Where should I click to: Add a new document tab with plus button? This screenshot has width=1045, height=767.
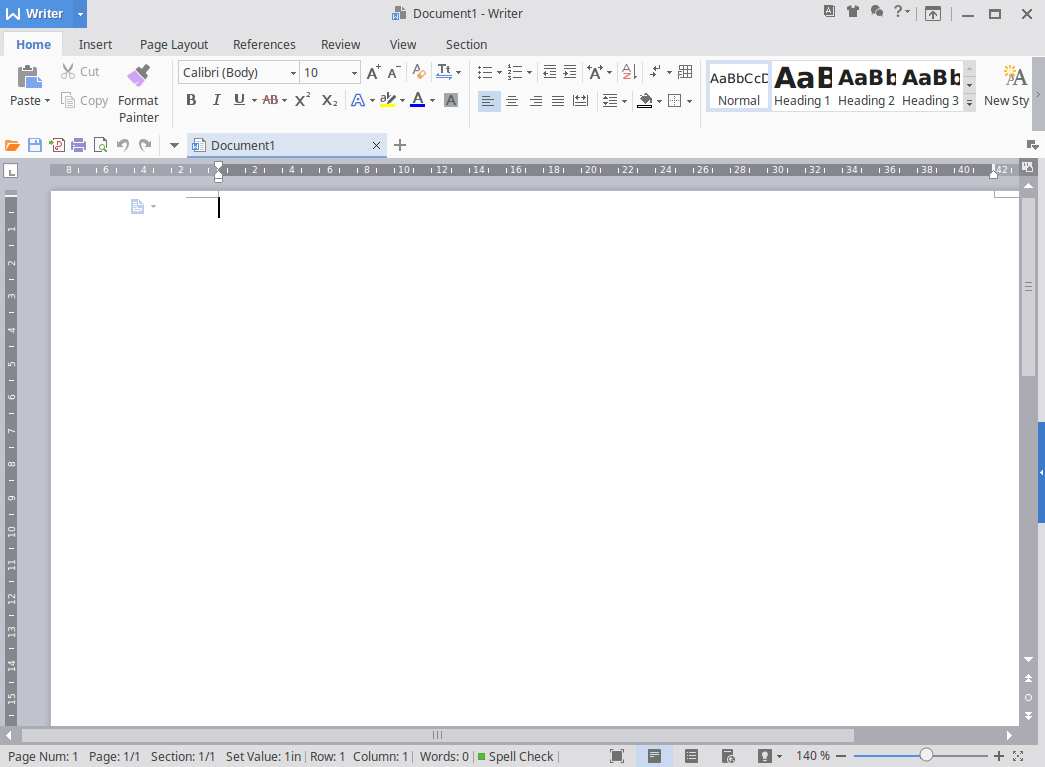(400, 145)
